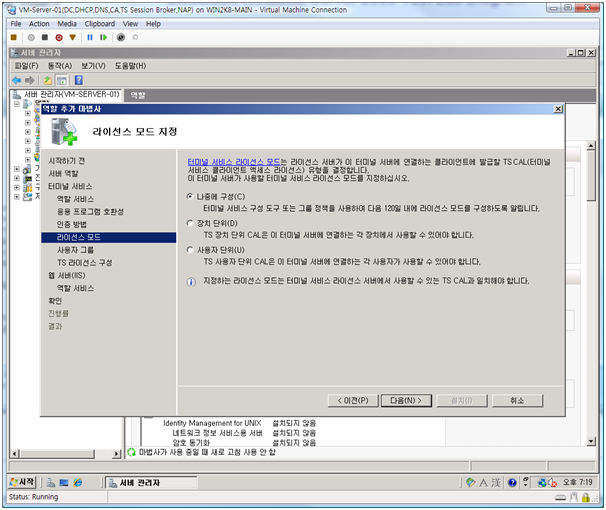Click the refresh icon beside wizard notice

[x=131, y=452]
